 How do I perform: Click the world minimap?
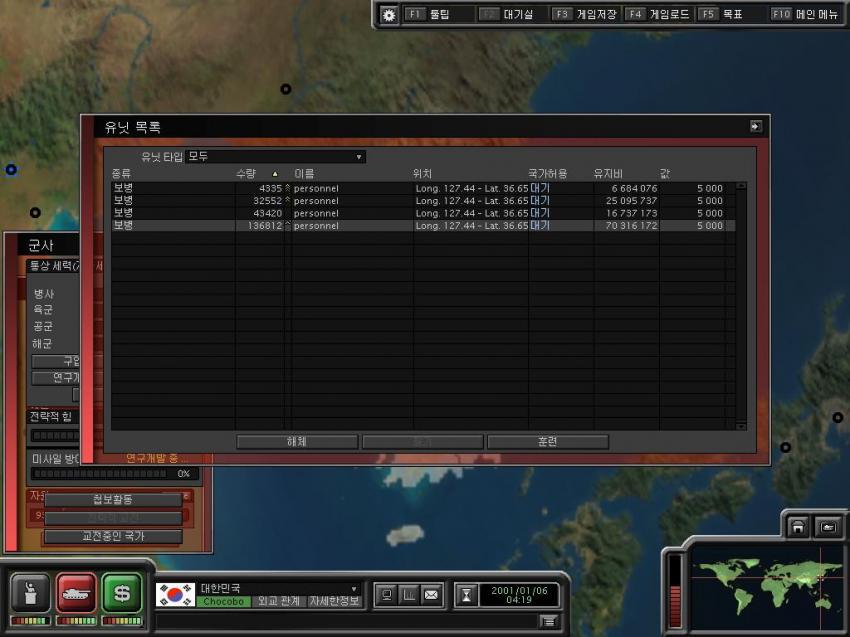(x=766, y=588)
